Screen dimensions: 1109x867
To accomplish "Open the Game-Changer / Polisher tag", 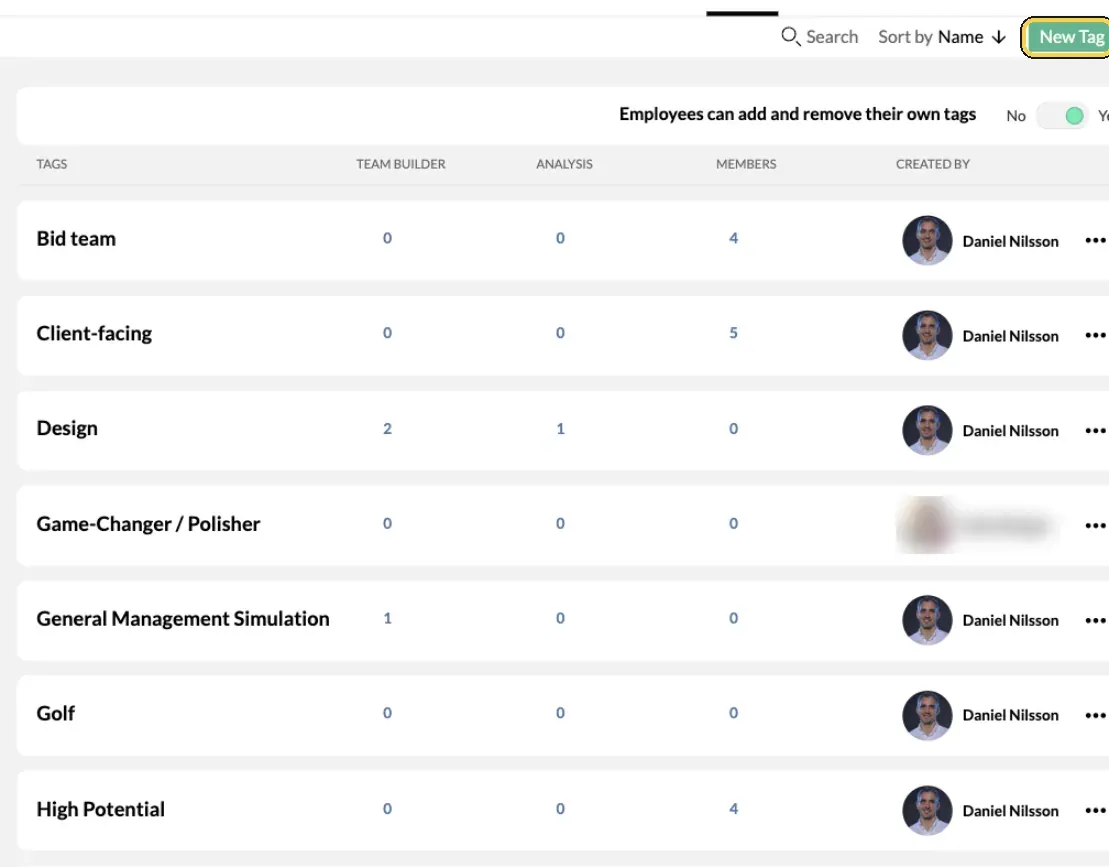I will pyautogui.click(x=149, y=524).
